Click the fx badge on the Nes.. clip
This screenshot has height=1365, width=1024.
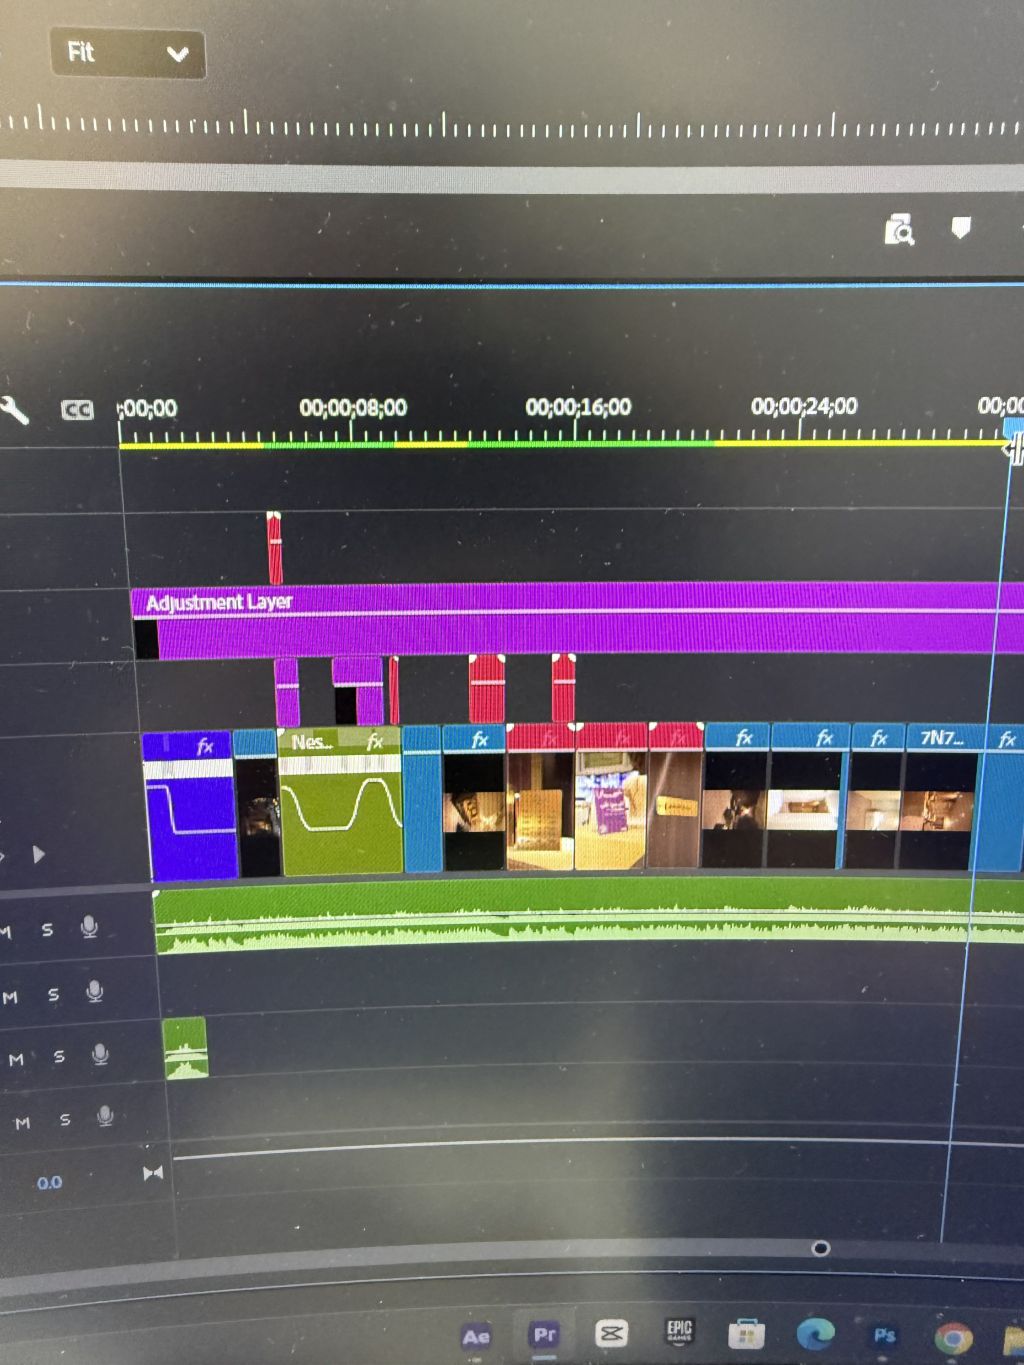pyautogui.click(x=375, y=742)
